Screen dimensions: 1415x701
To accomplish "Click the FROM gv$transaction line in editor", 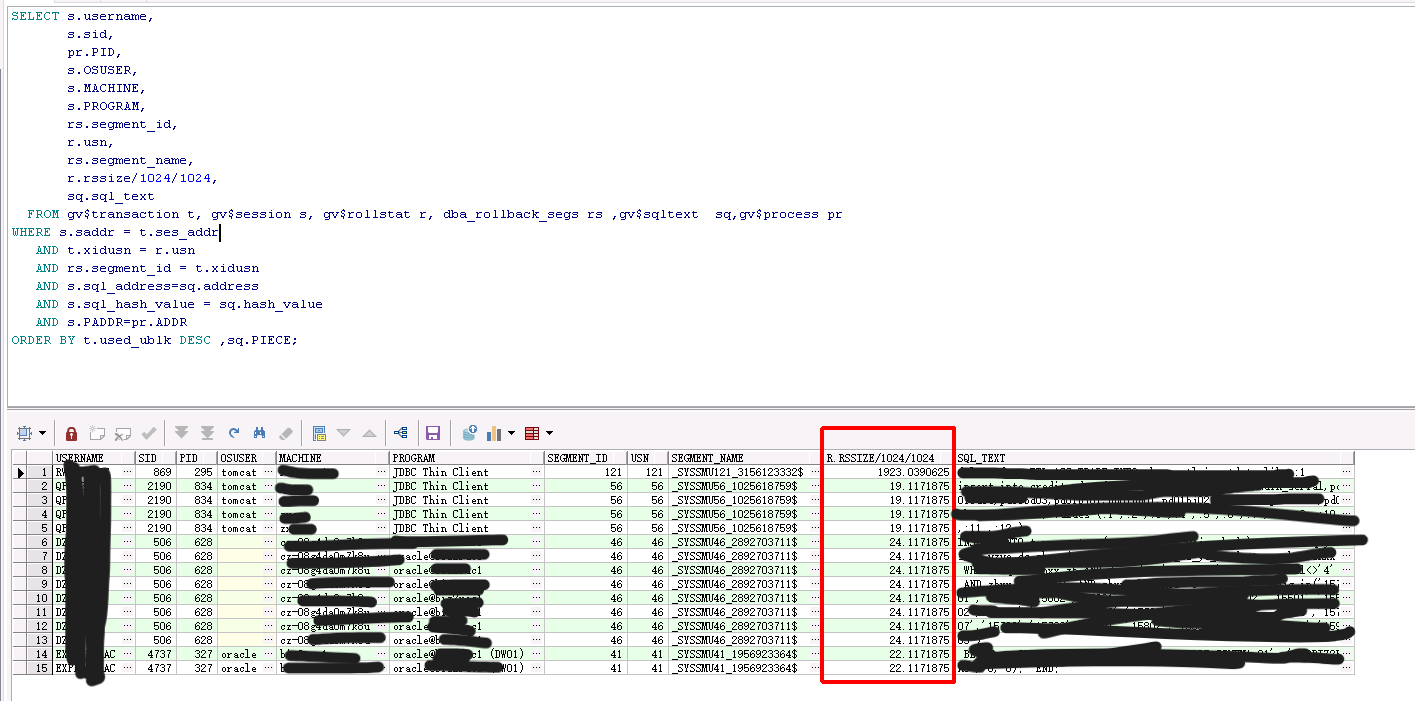I will coord(435,214).
